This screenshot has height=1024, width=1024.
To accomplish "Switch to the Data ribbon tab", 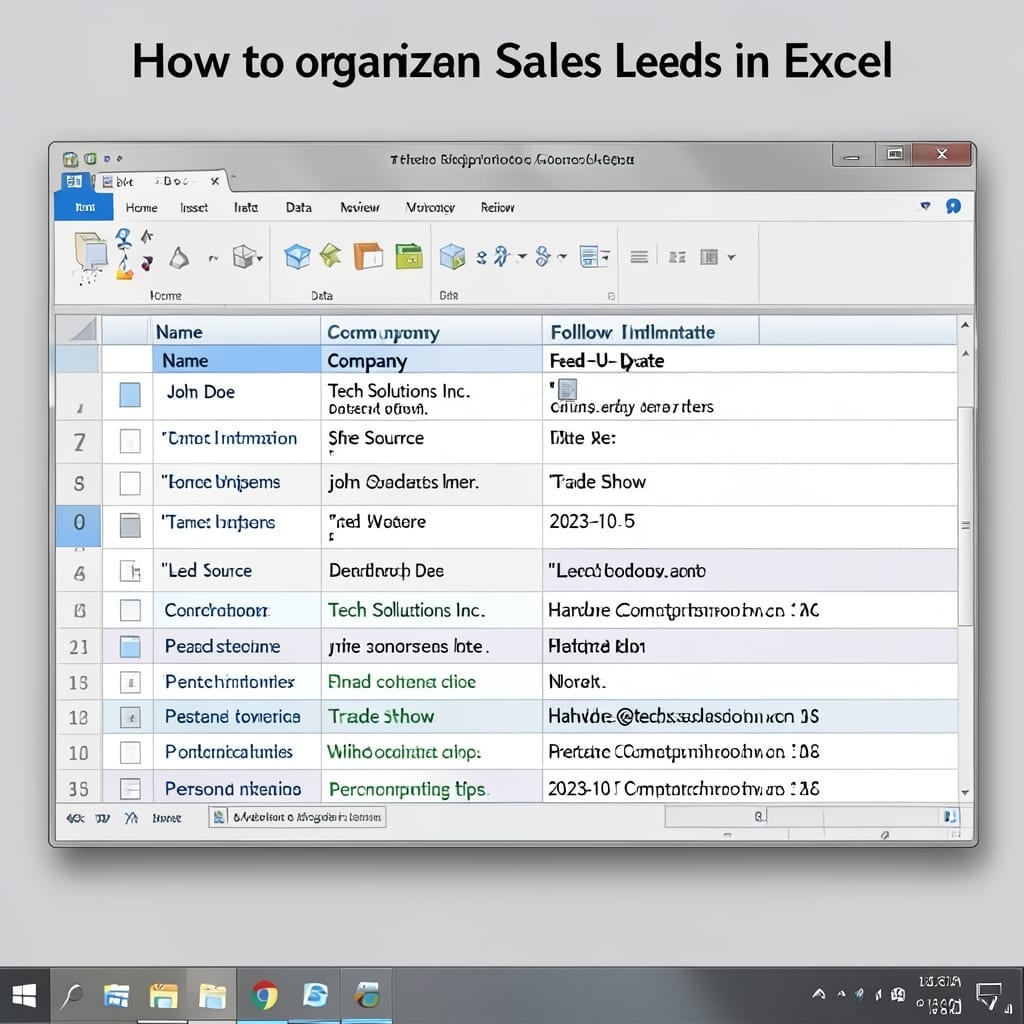I will (298, 208).
